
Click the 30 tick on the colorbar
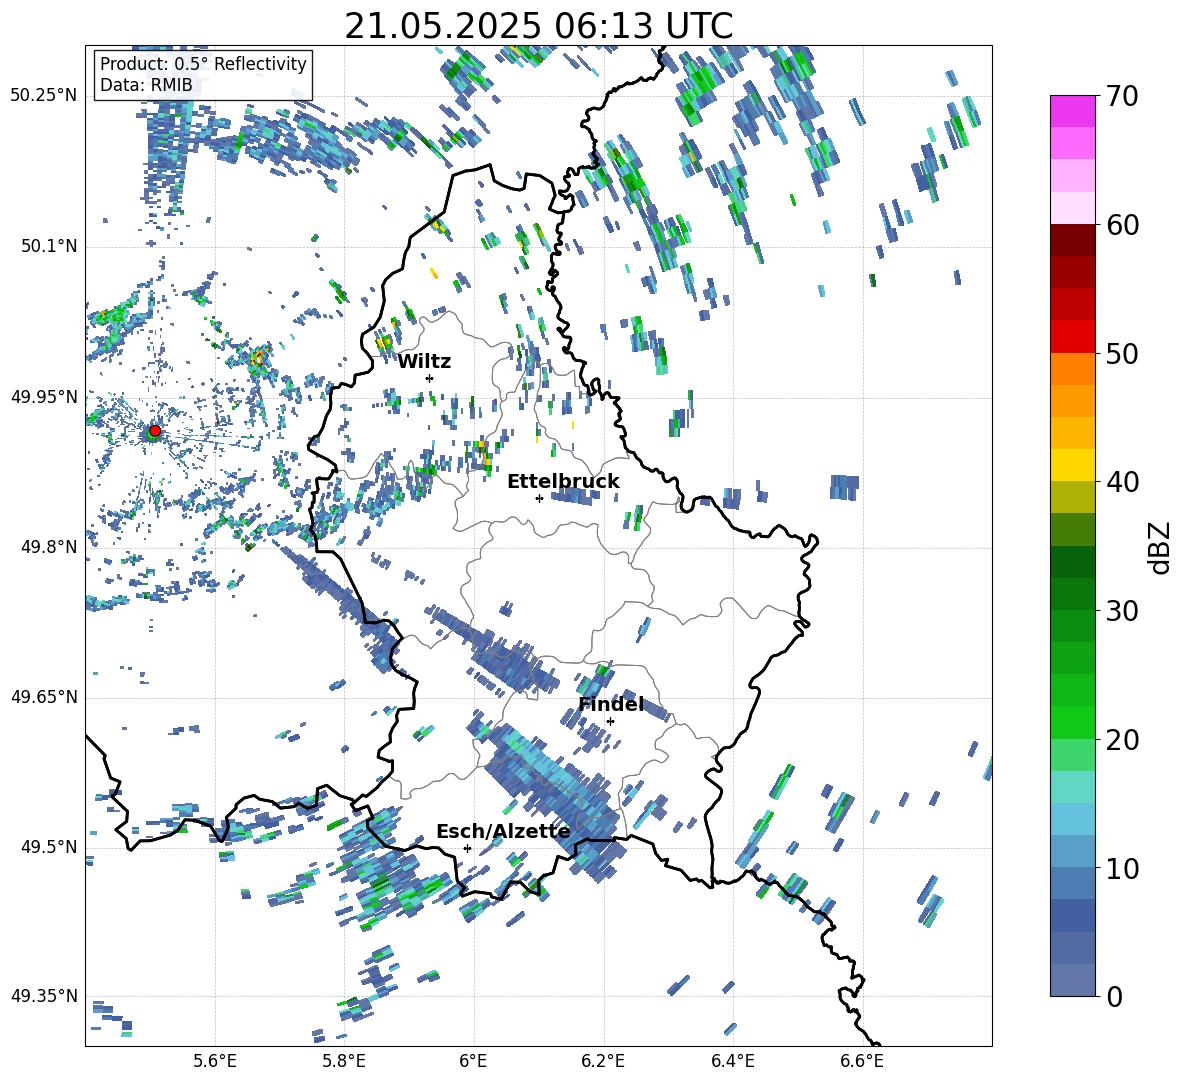click(x=1122, y=611)
